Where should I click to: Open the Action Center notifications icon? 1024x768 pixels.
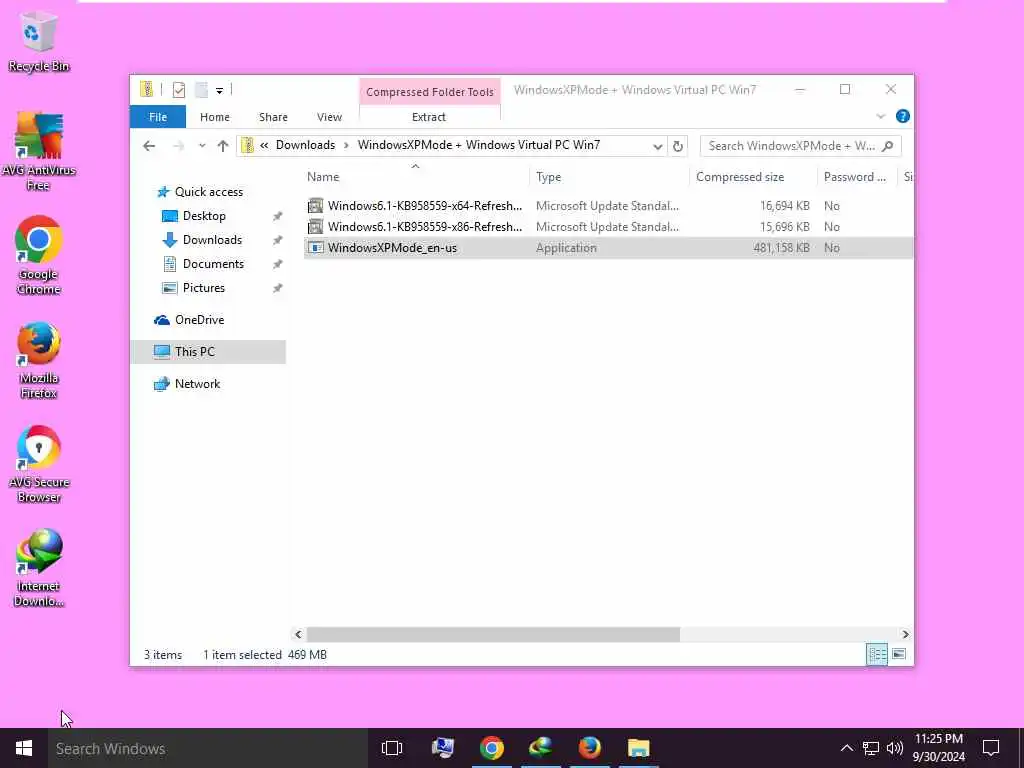click(x=991, y=748)
